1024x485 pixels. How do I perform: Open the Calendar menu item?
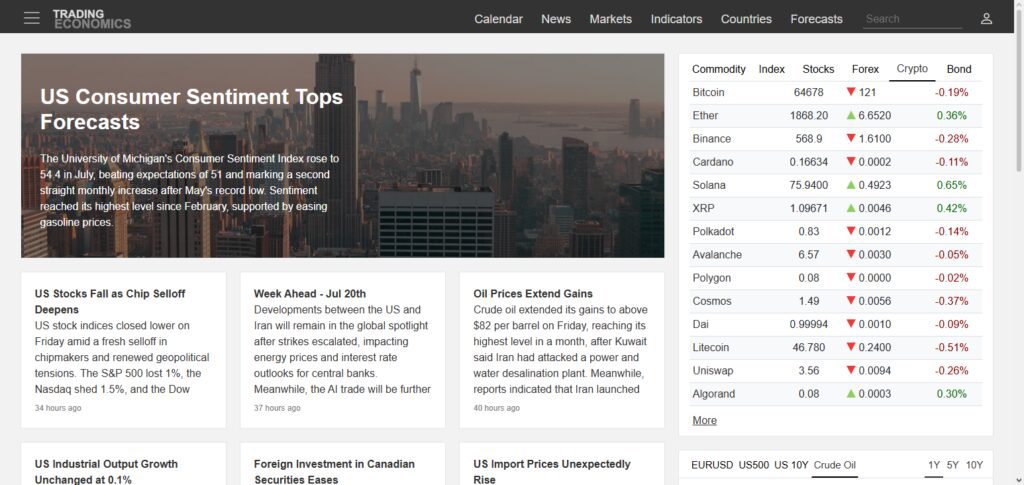tap(498, 19)
